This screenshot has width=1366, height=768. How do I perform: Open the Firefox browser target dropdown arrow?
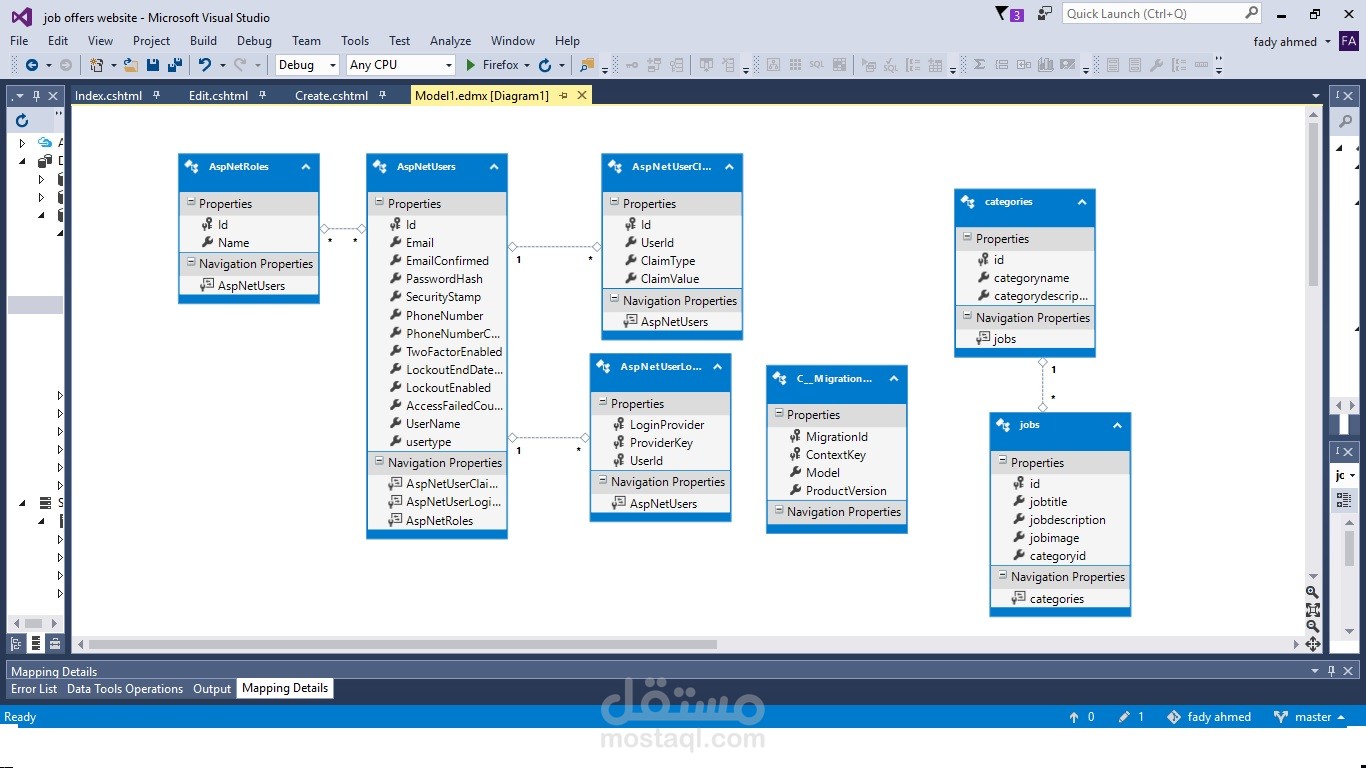pyautogui.click(x=527, y=65)
